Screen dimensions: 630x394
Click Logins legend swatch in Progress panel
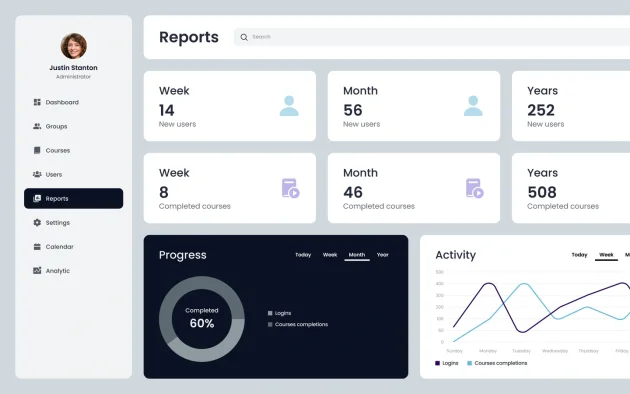tap(270, 313)
